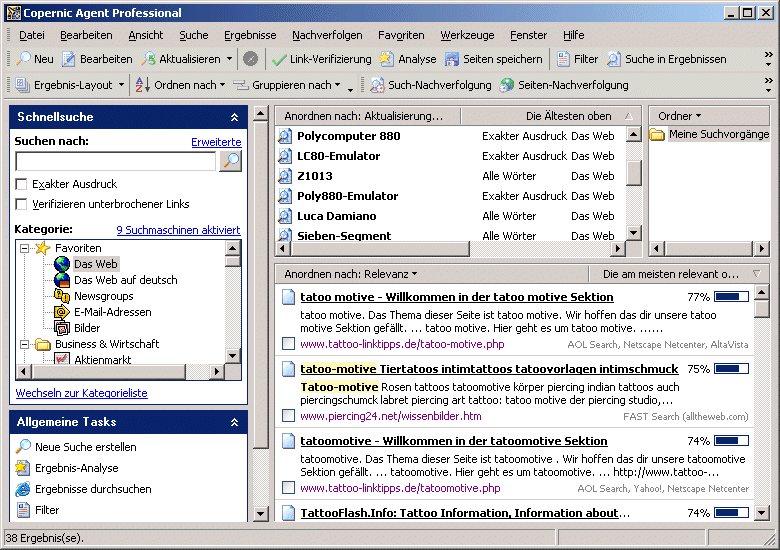Click the Erweiterte search link

(x=216, y=142)
